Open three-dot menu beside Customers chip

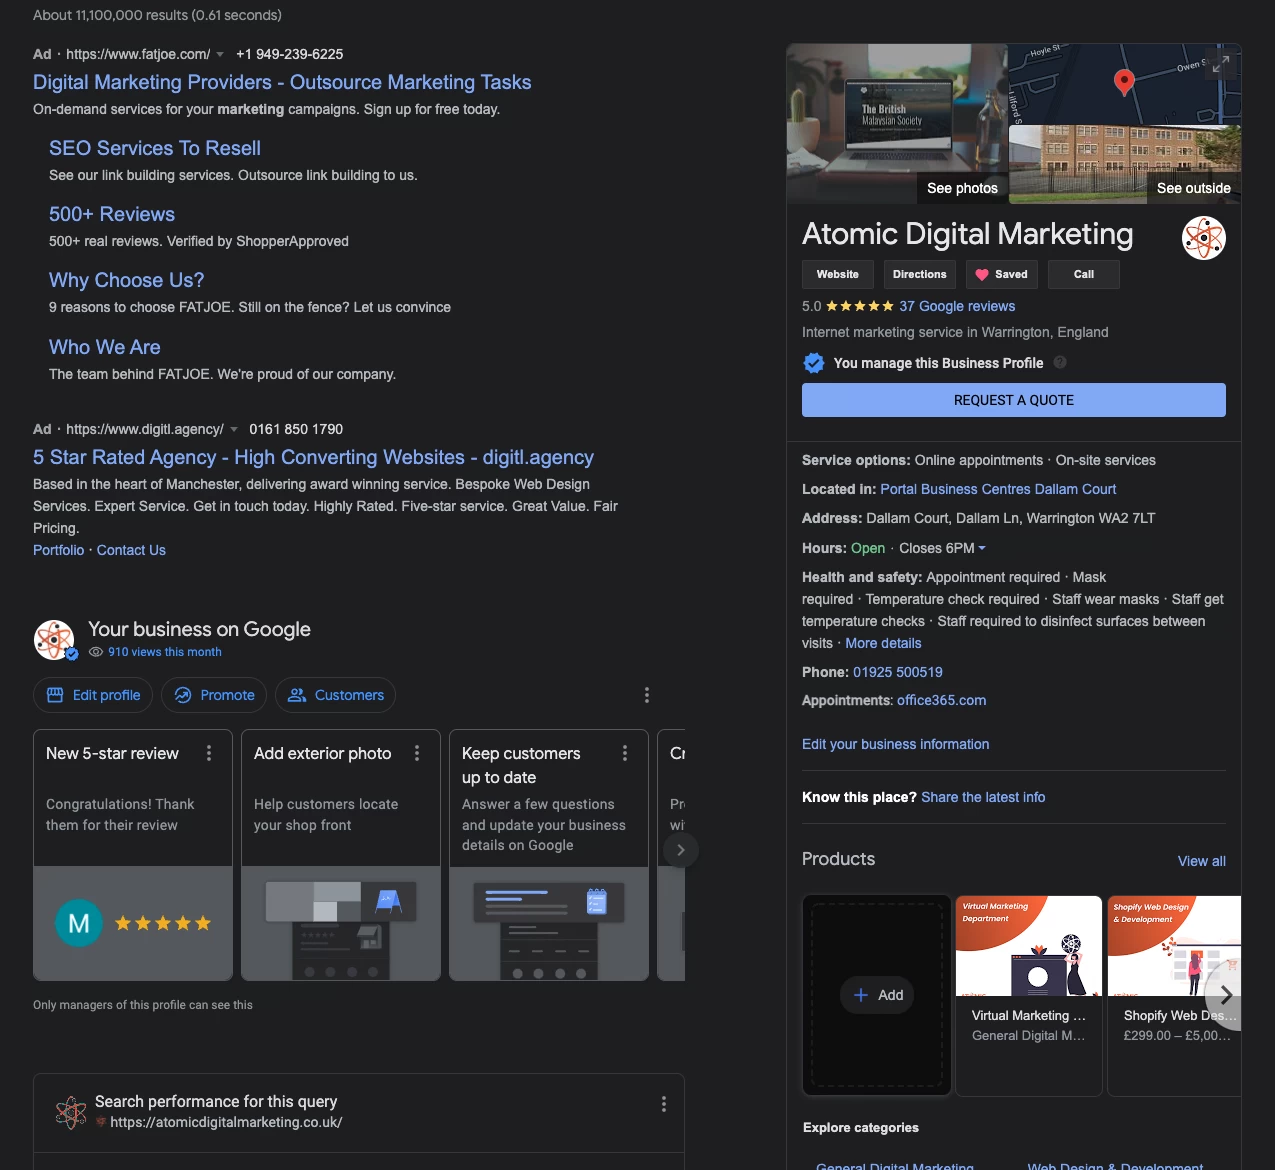coord(647,695)
